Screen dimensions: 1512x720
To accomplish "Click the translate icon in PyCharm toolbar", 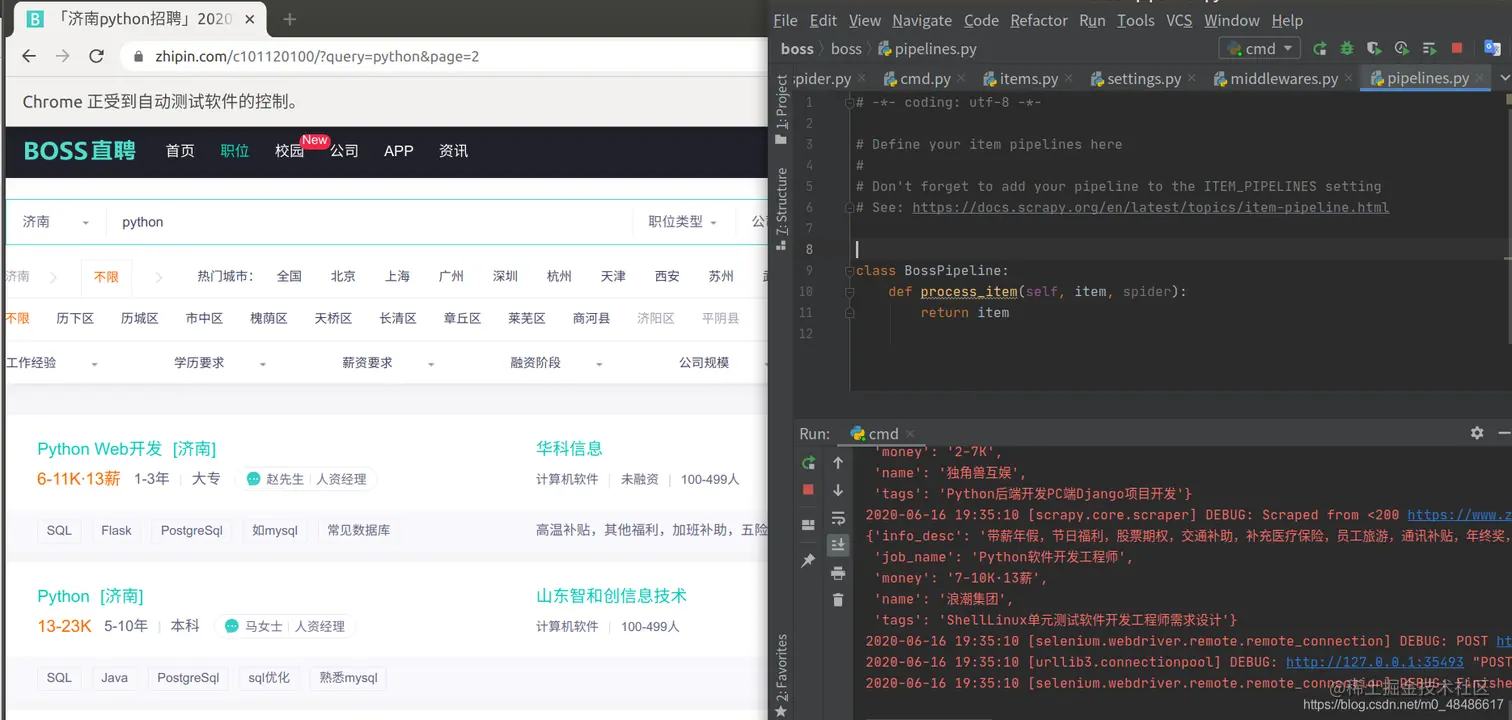I will [x=1492, y=48].
